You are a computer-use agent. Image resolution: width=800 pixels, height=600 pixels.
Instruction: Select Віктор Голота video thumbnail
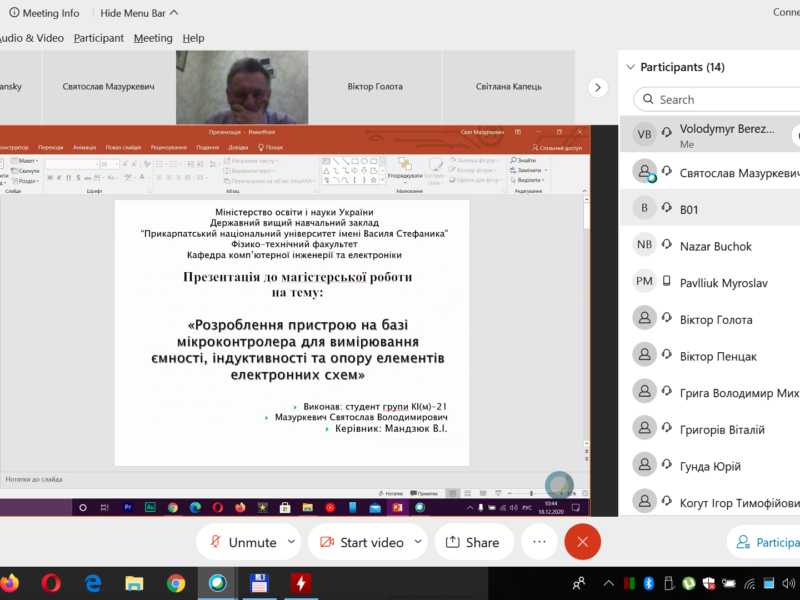click(375, 87)
